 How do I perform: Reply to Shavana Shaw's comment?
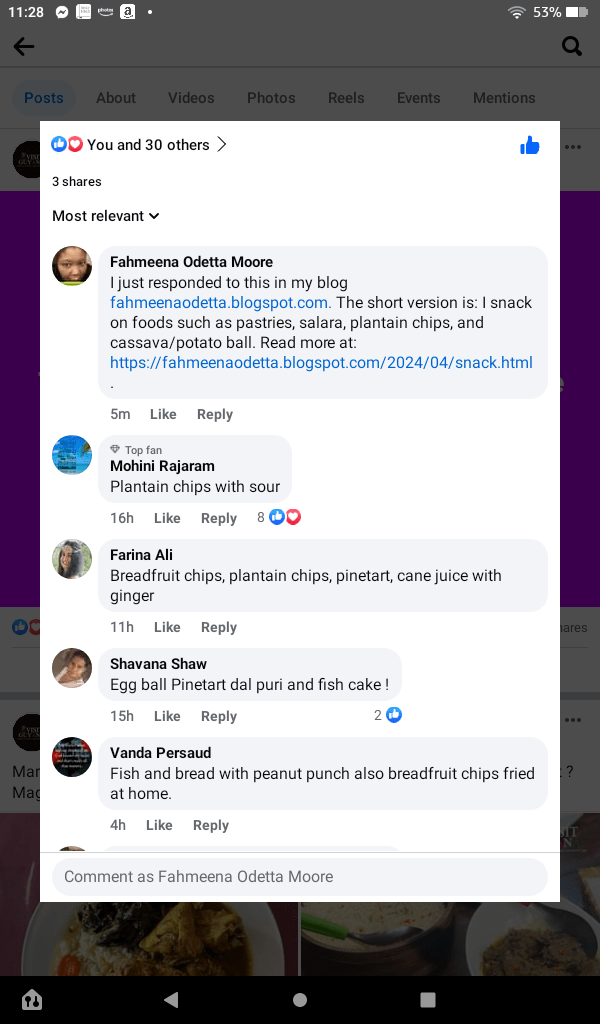coord(219,716)
